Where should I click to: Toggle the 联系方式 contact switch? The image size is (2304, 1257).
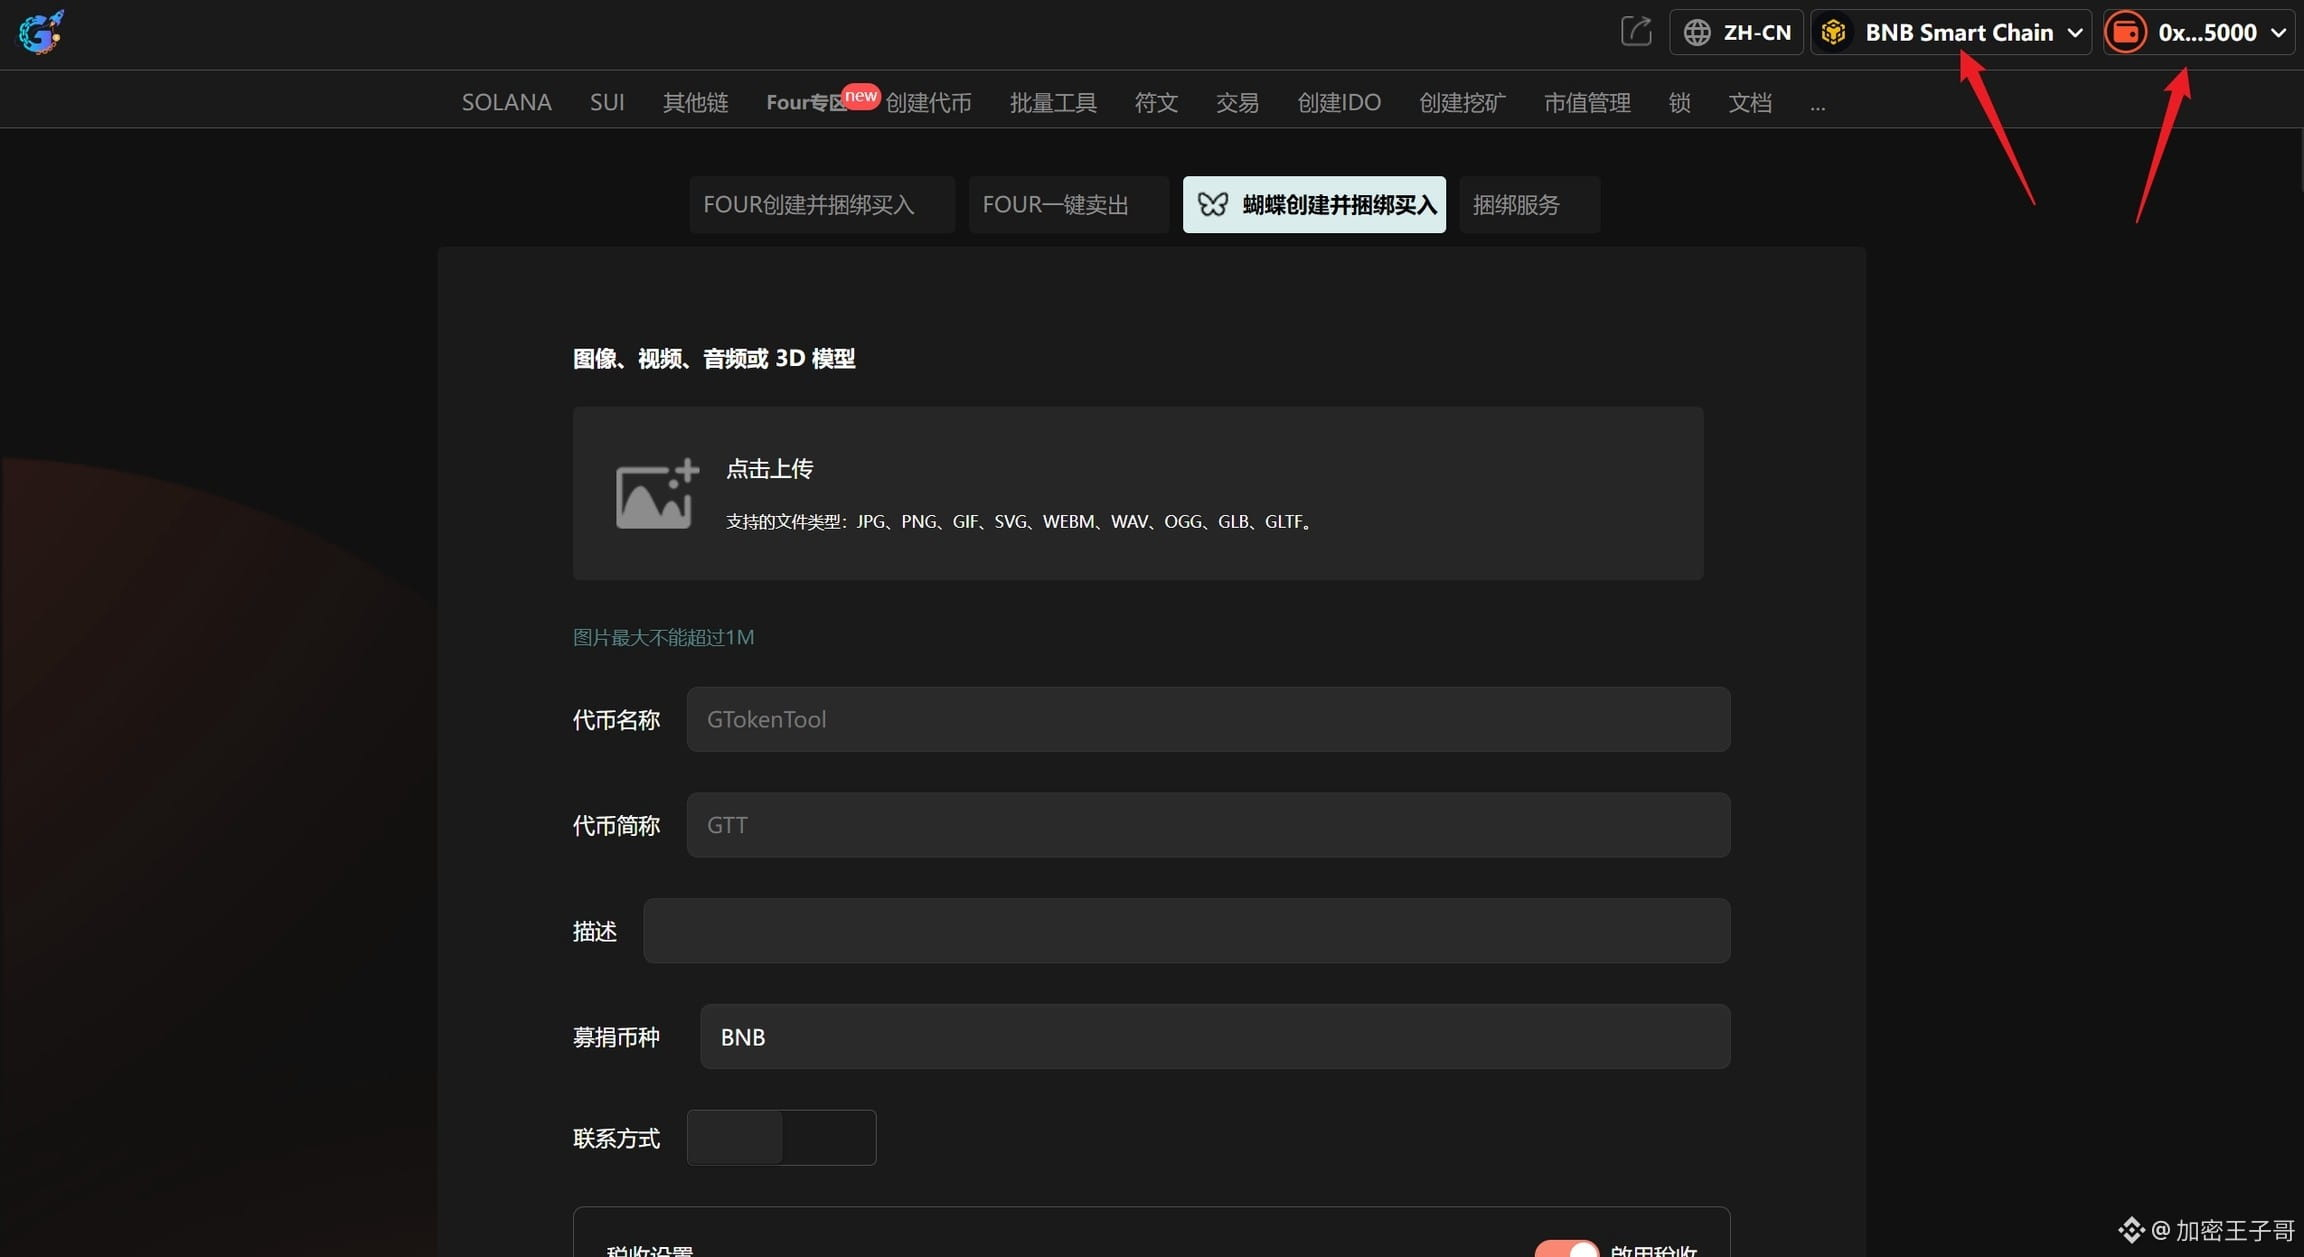pos(781,1137)
